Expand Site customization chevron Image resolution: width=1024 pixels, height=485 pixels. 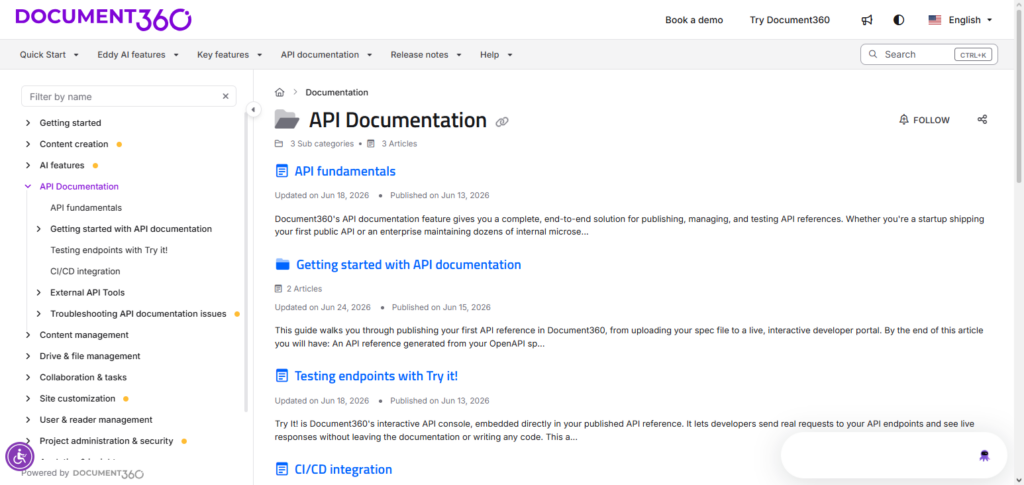(27, 399)
